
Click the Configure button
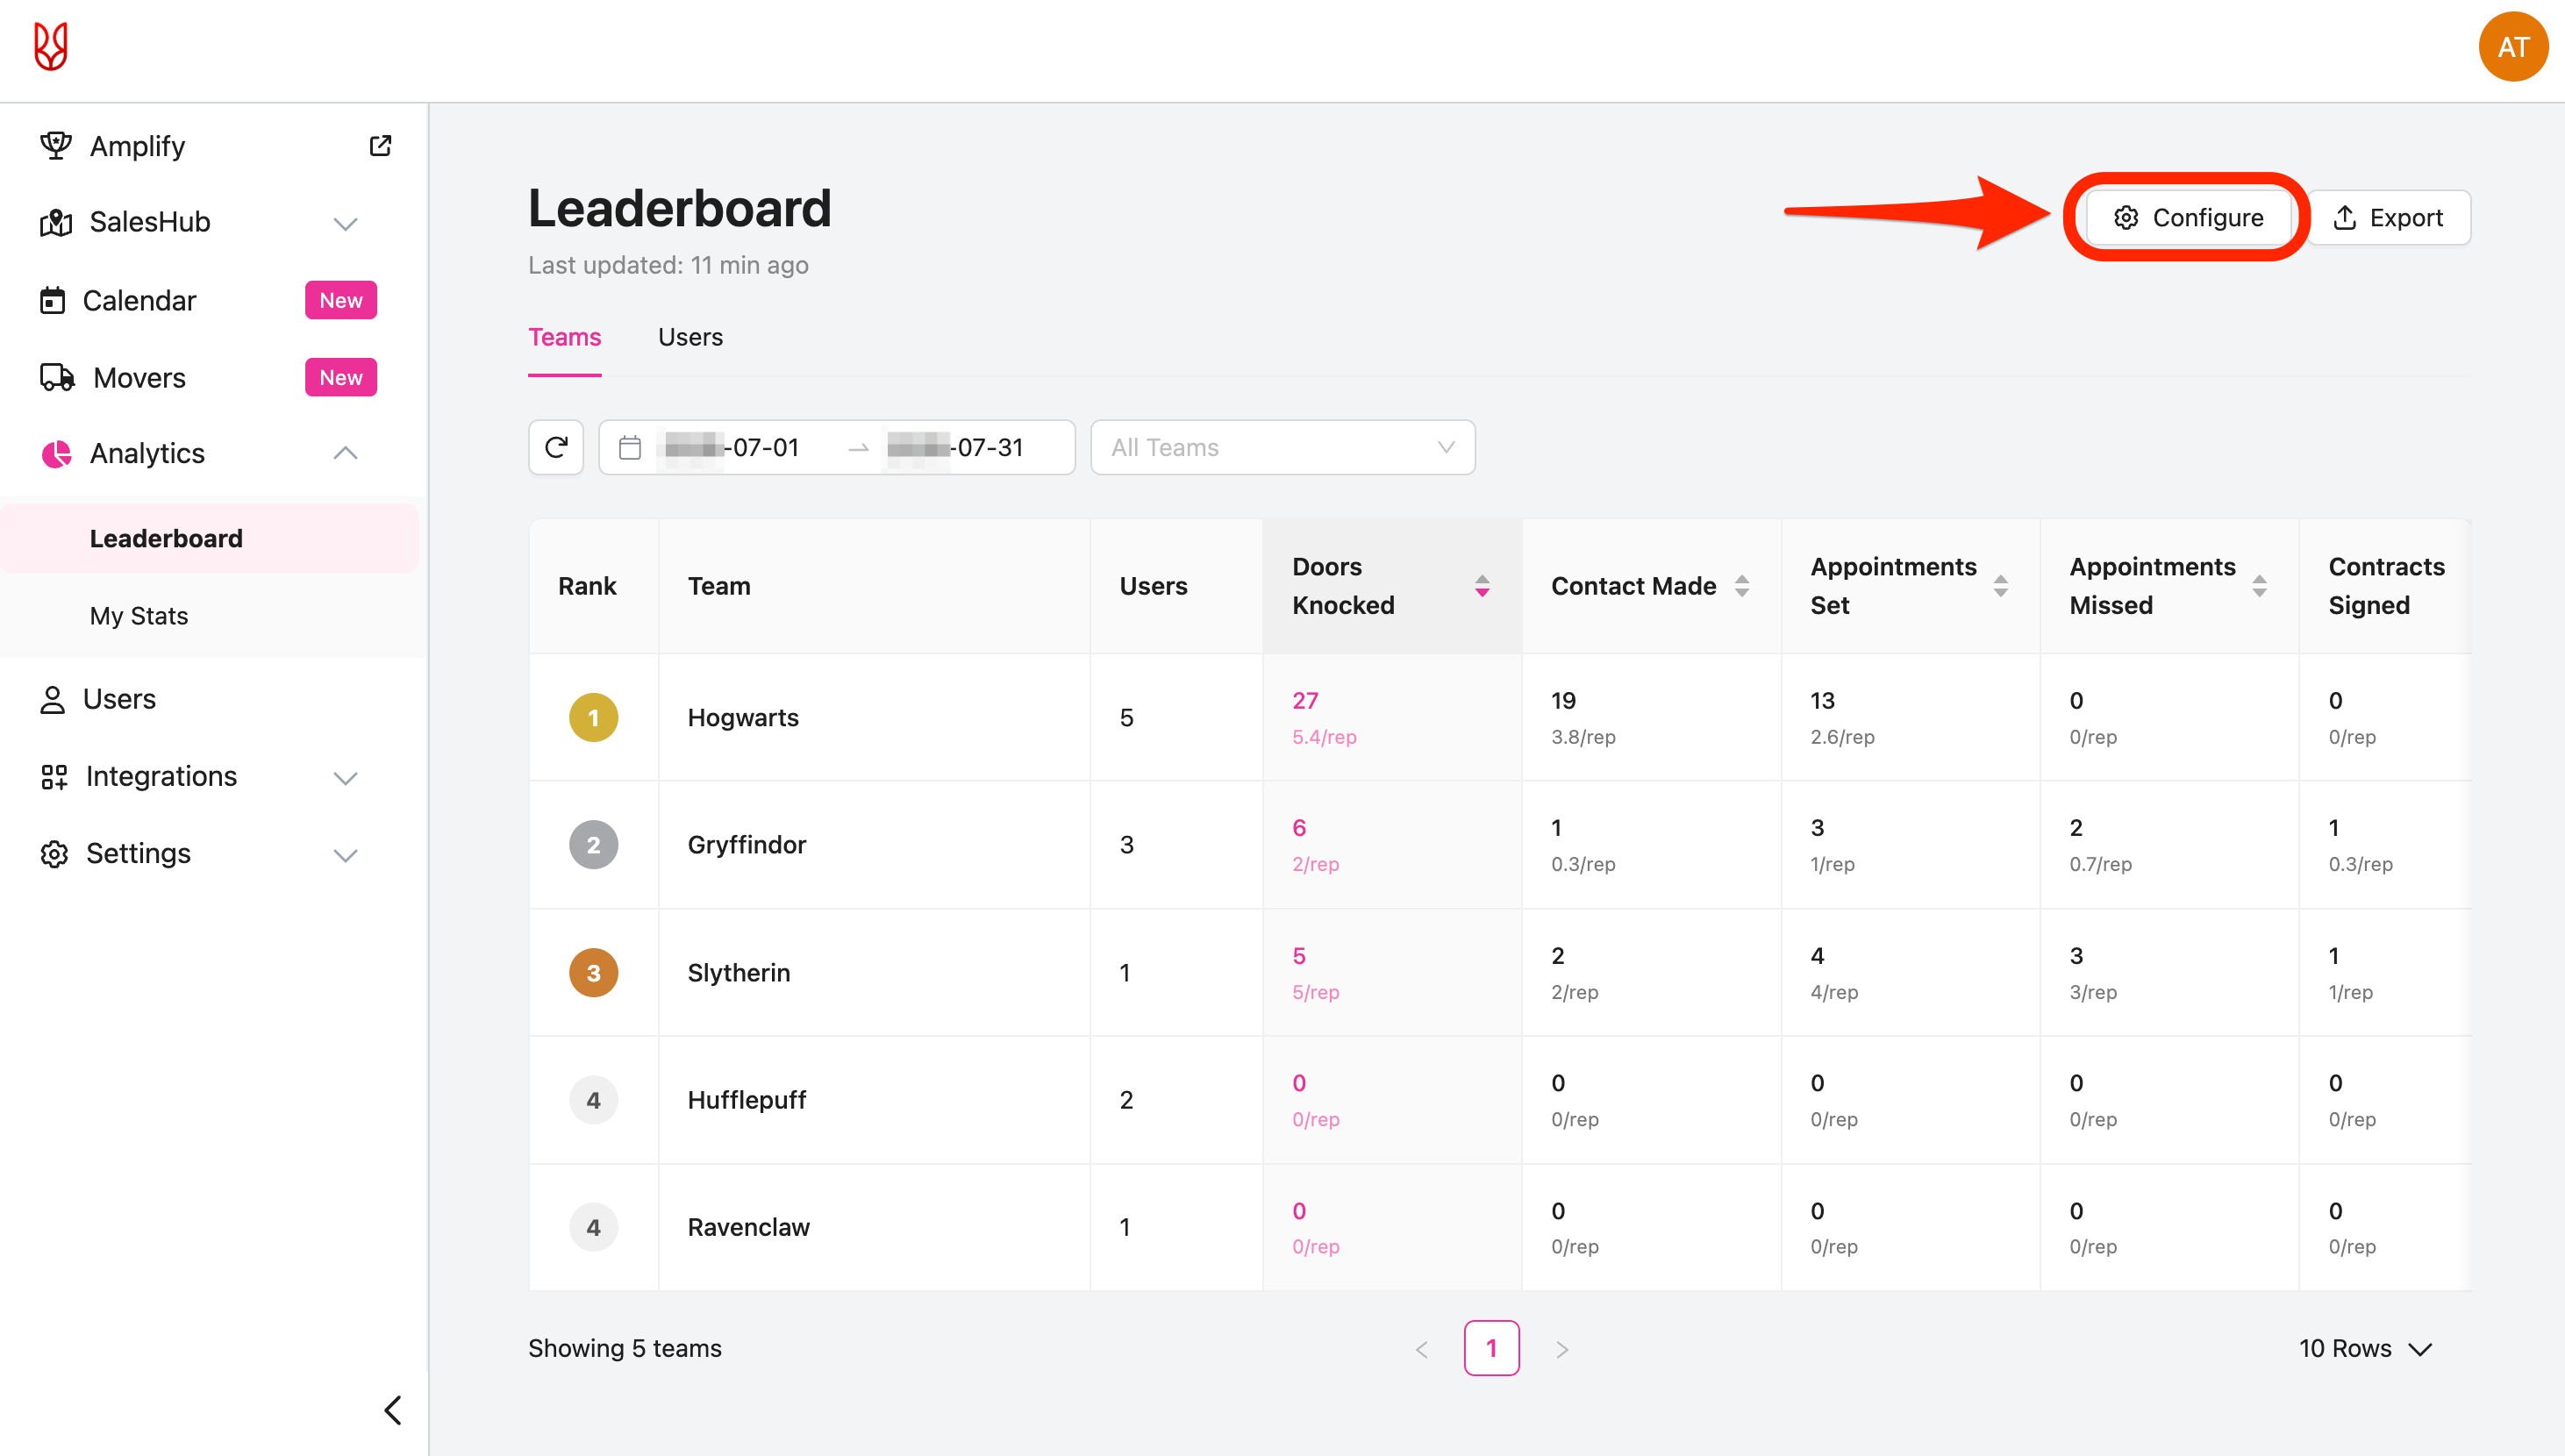point(2188,218)
